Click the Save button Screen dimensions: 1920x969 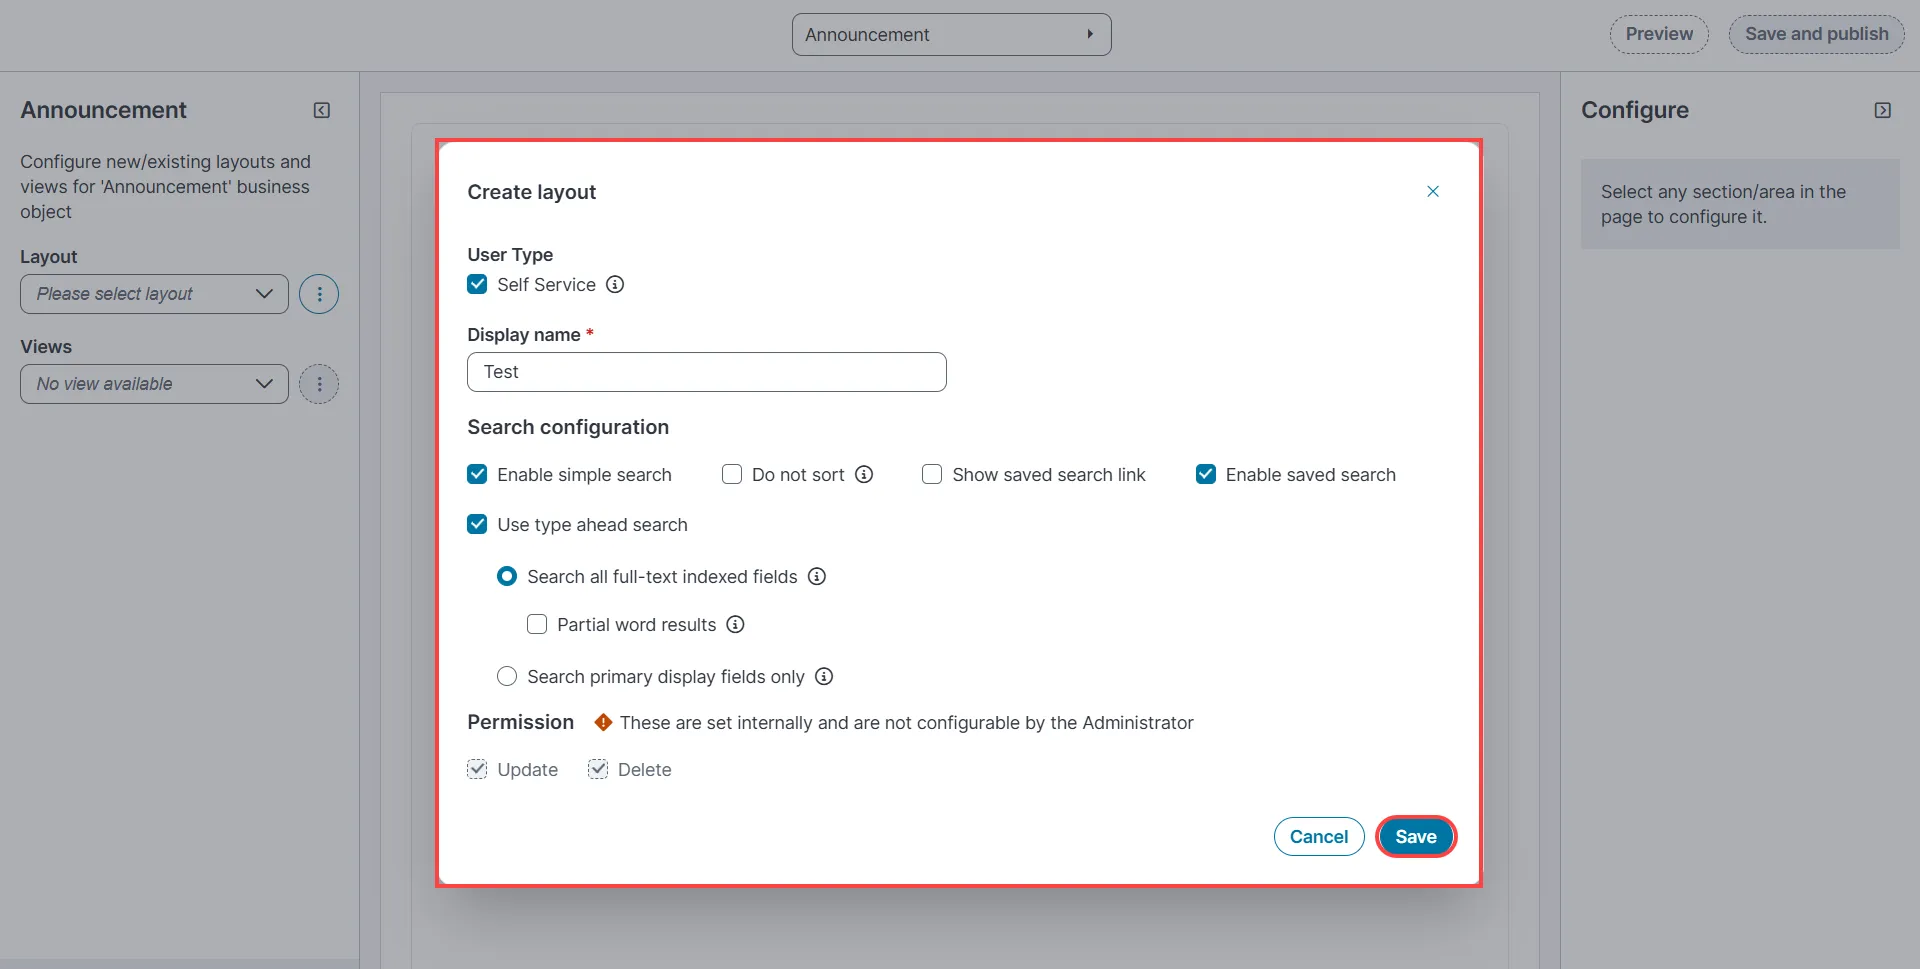(x=1416, y=837)
